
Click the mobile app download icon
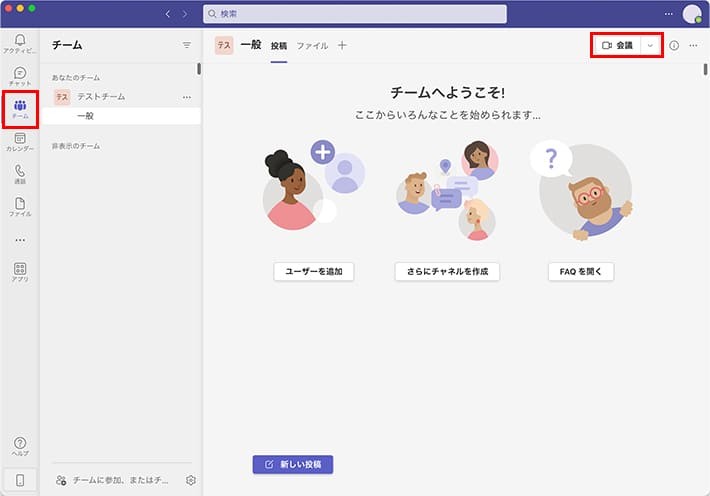point(20,480)
